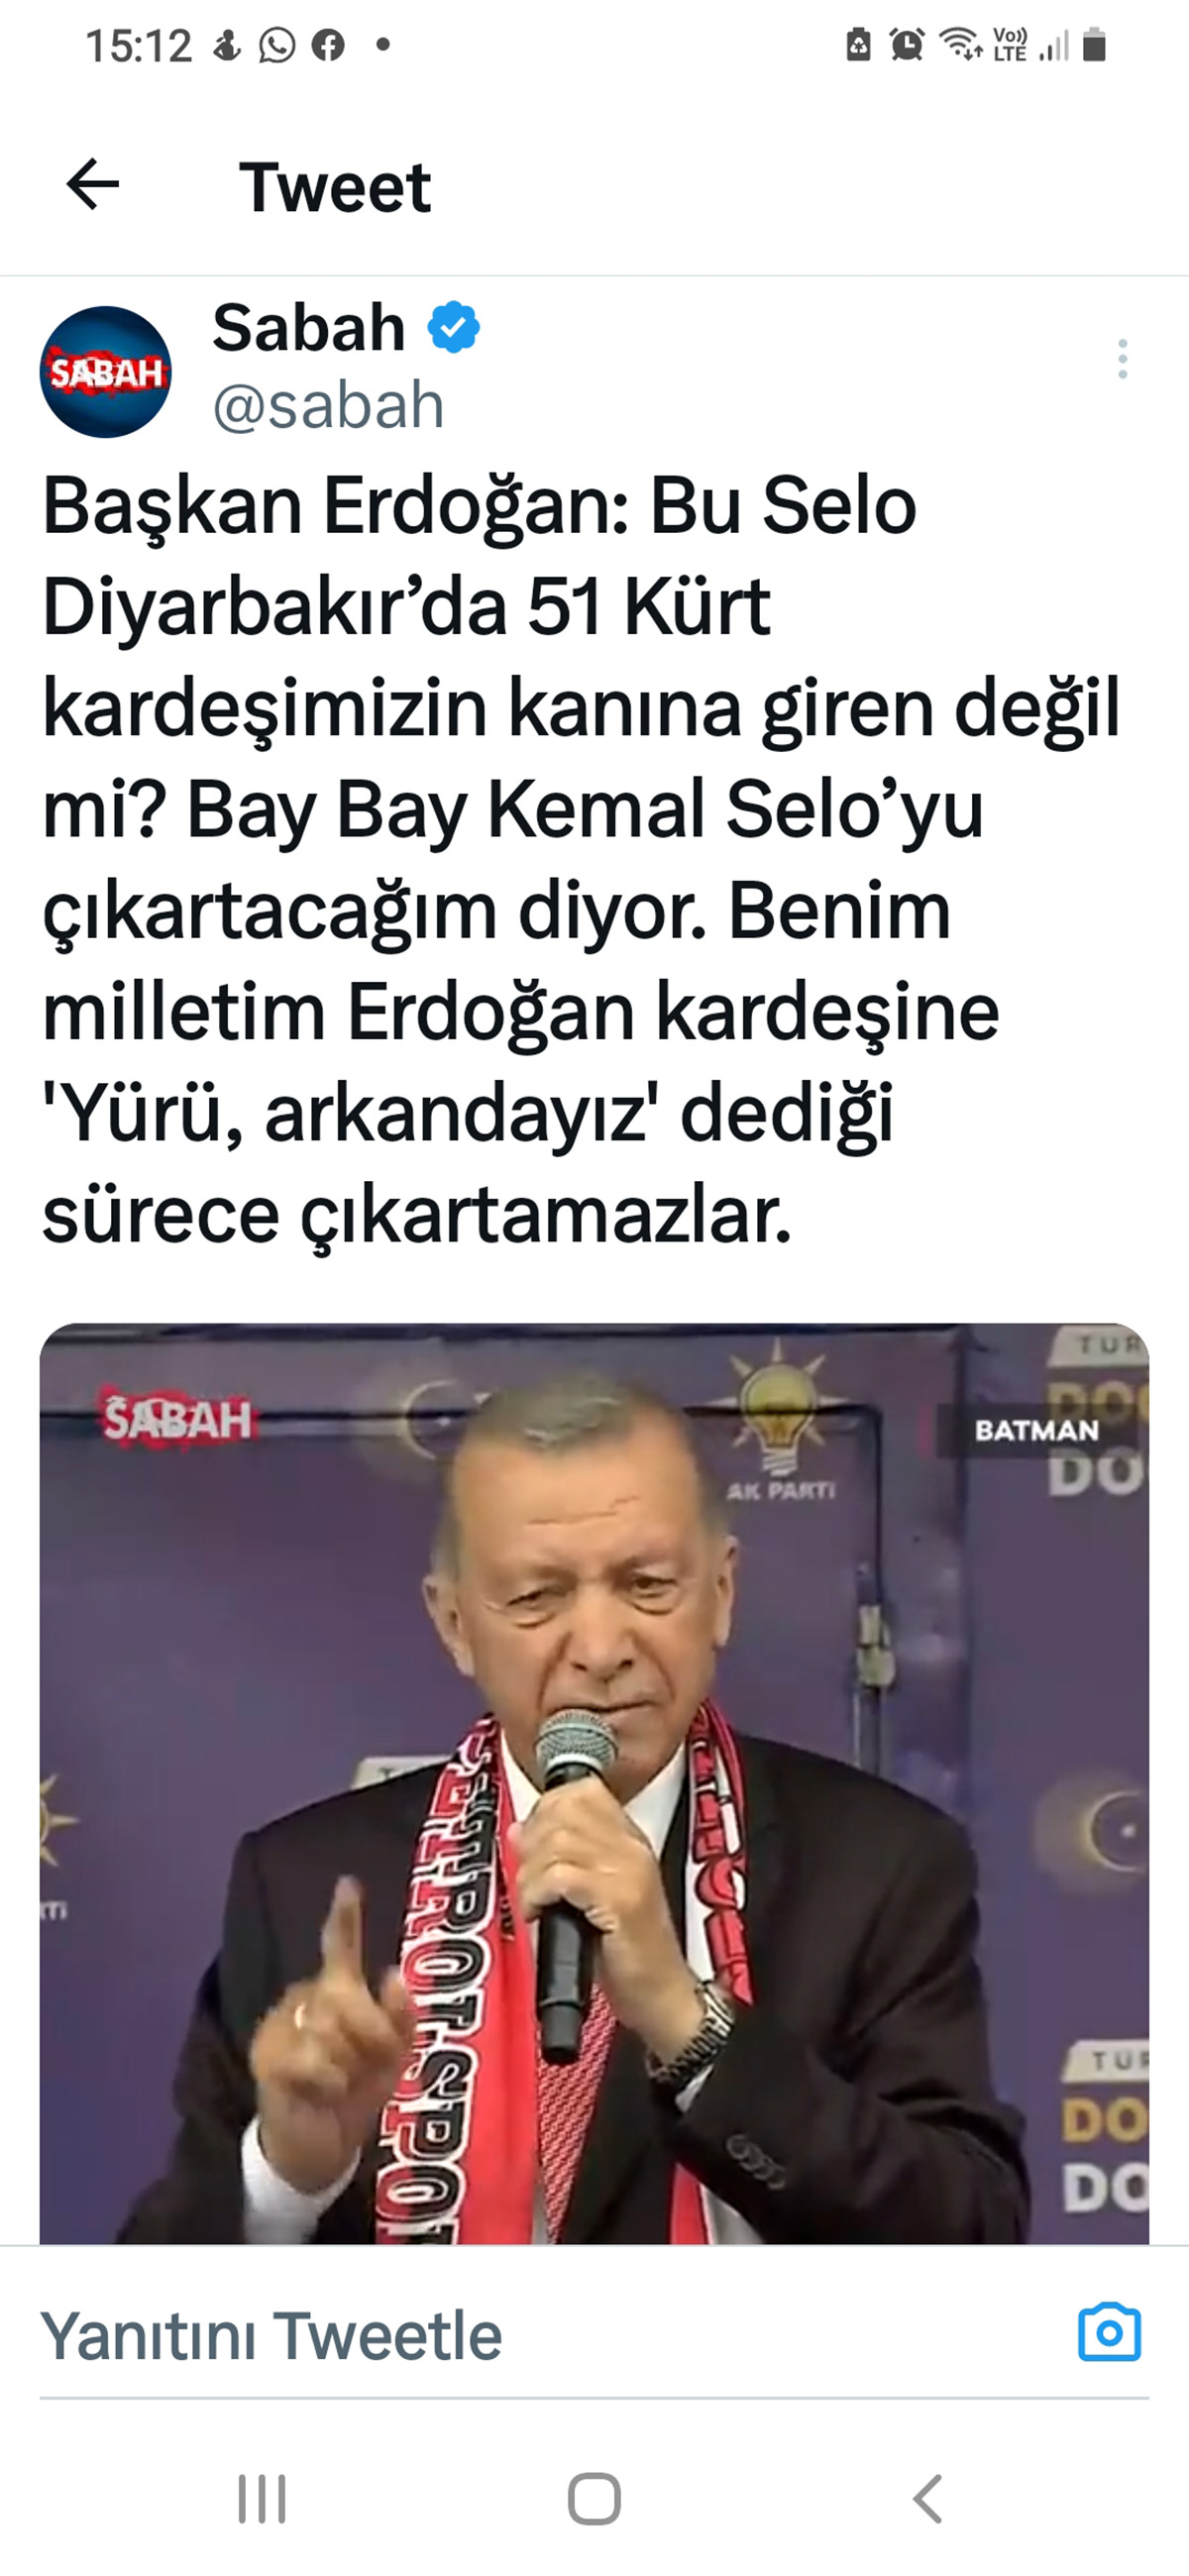Tap the Facebook notification icon in status bar
This screenshot has width=1189, height=2576.
click(328, 45)
